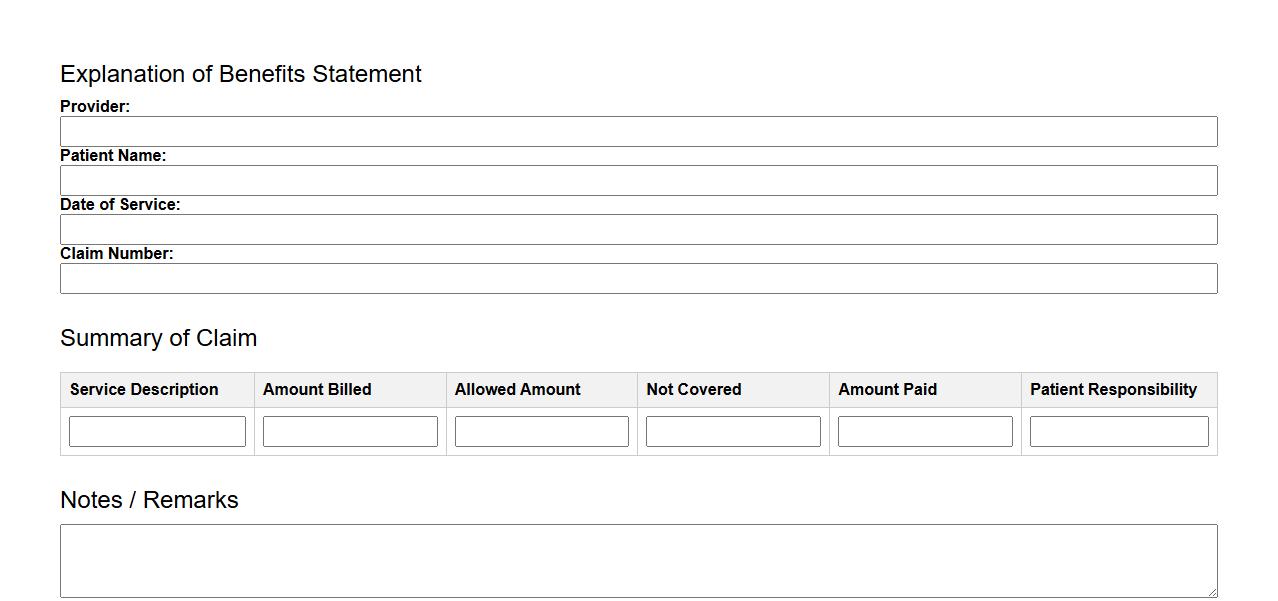This screenshot has width=1278, height=601.
Task: Click the Amount Billed input cell
Action: [x=350, y=431]
